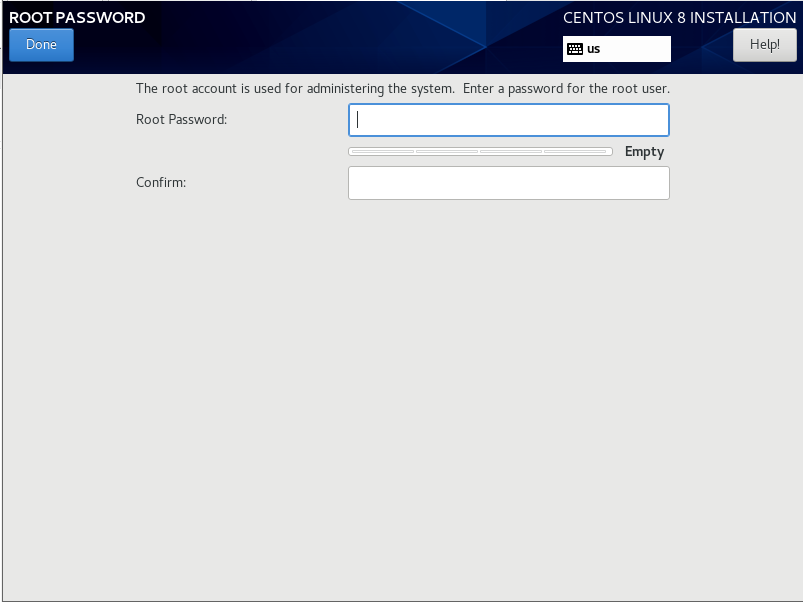Click the password strength meter bar
Image resolution: width=803 pixels, height=602 pixels.
coord(480,152)
